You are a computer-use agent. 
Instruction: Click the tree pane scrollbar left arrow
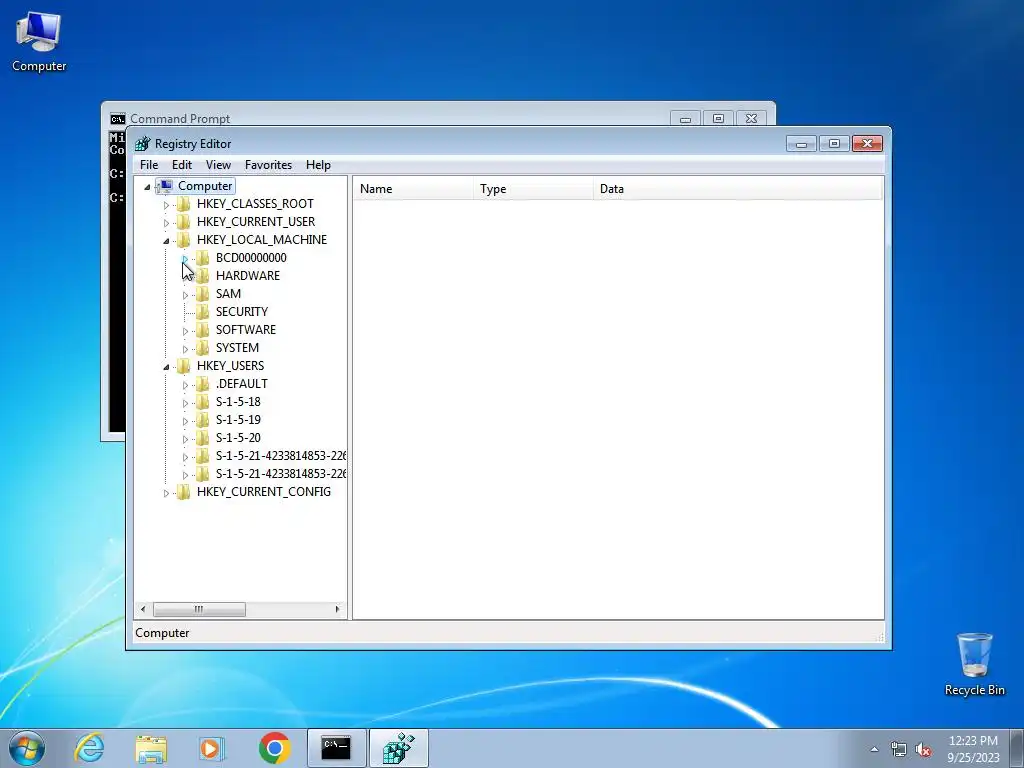pyautogui.click(x=143, y=609)
